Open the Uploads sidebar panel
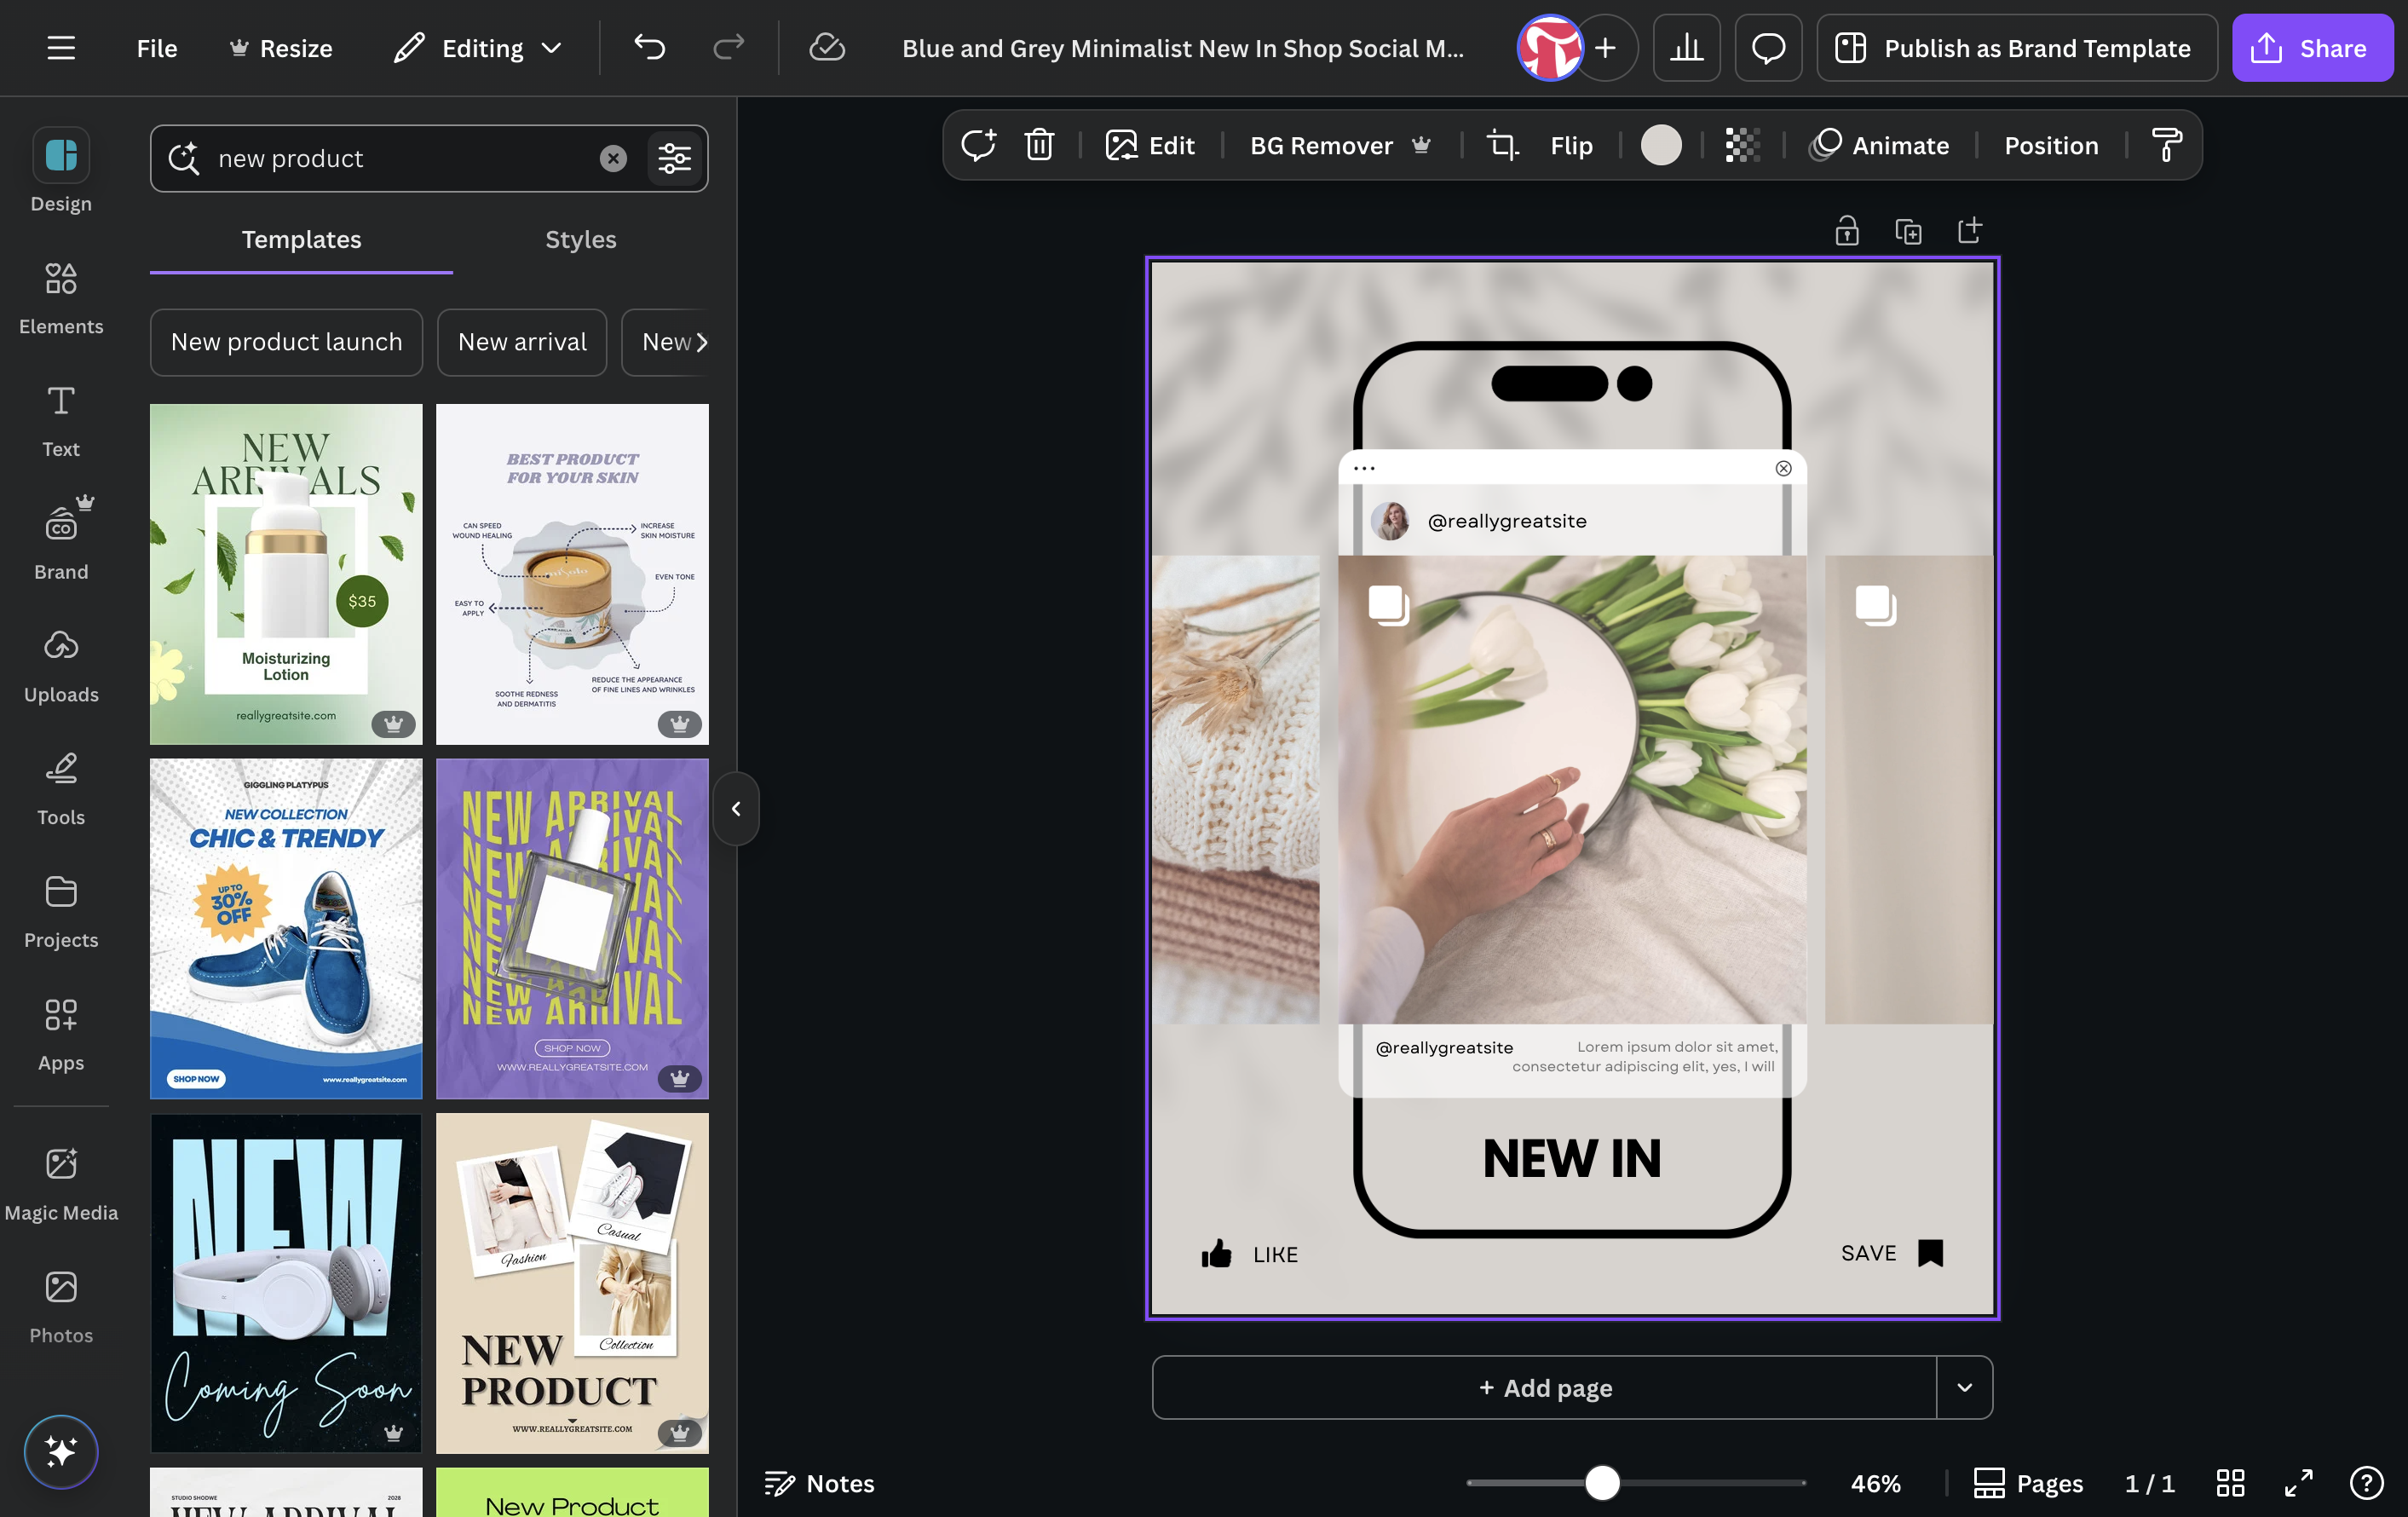2408x1517 pixels. point(61,666)
